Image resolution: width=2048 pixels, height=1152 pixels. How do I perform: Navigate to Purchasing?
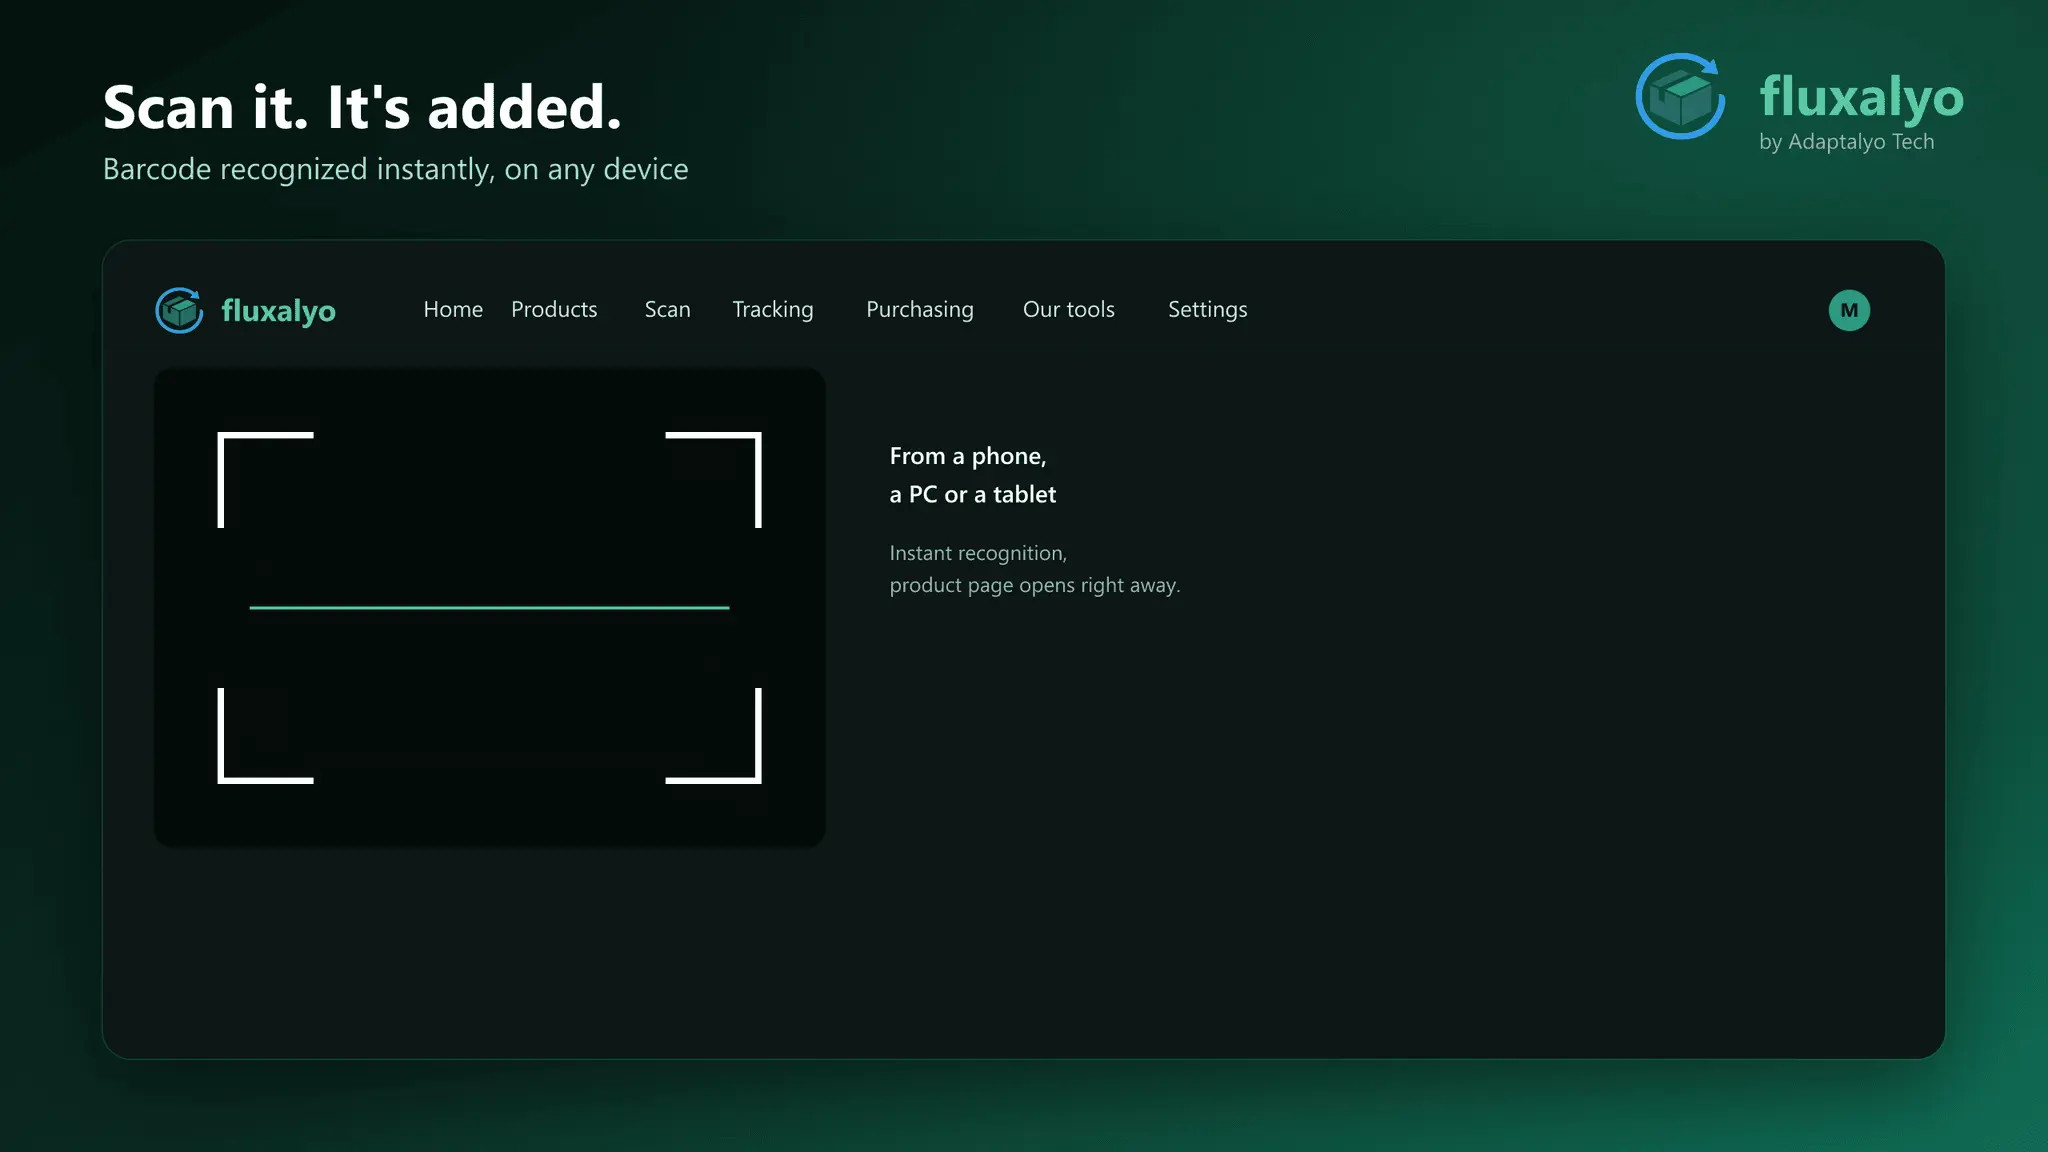coord(920,310)
